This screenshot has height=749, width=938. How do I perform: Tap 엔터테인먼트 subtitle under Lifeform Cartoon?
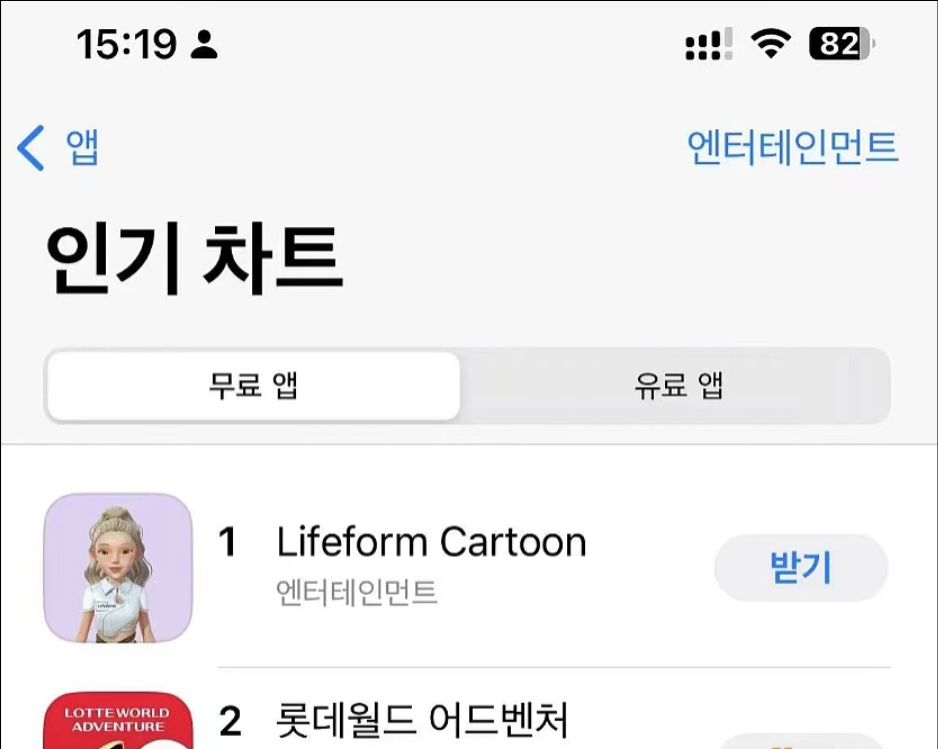pyautogui.click(x=356, y=592)
